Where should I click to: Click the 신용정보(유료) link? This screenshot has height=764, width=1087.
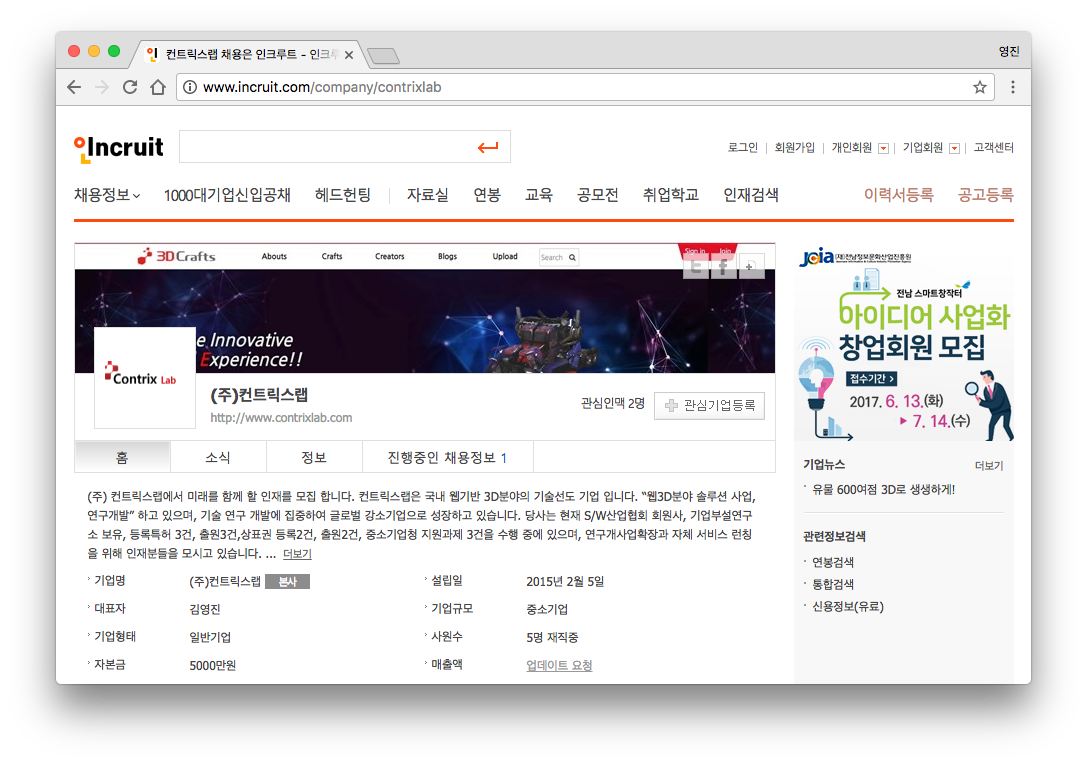[848, 607]
